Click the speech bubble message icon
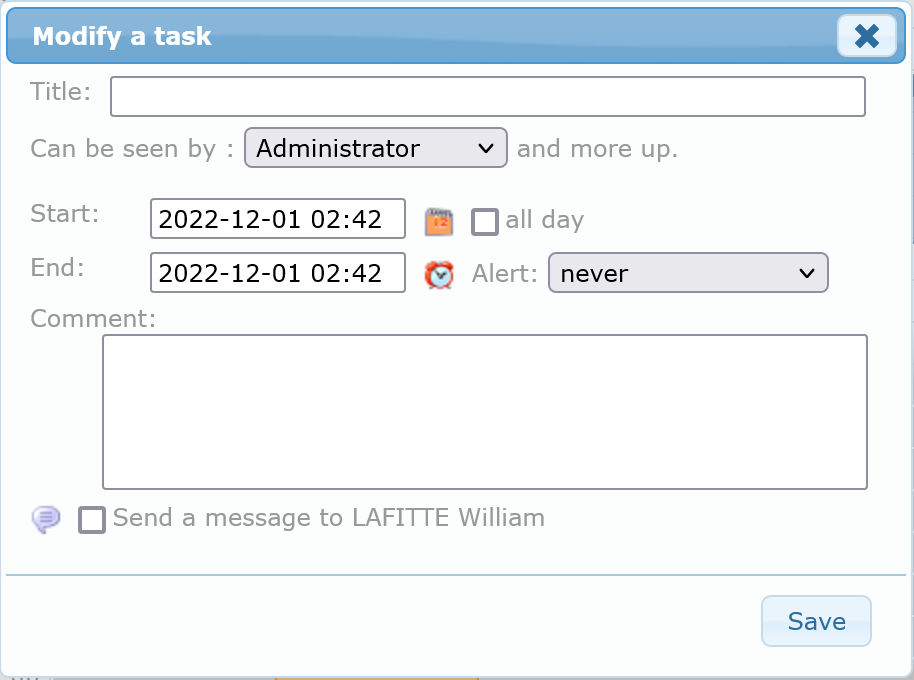The width and height of the screenshot is (914, 680). pos(47,519)
